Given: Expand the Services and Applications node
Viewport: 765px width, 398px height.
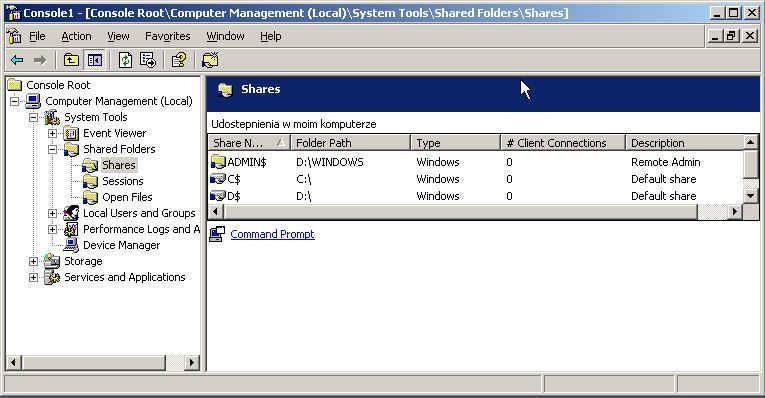Looking at the screenshot, I should [33, 278].
